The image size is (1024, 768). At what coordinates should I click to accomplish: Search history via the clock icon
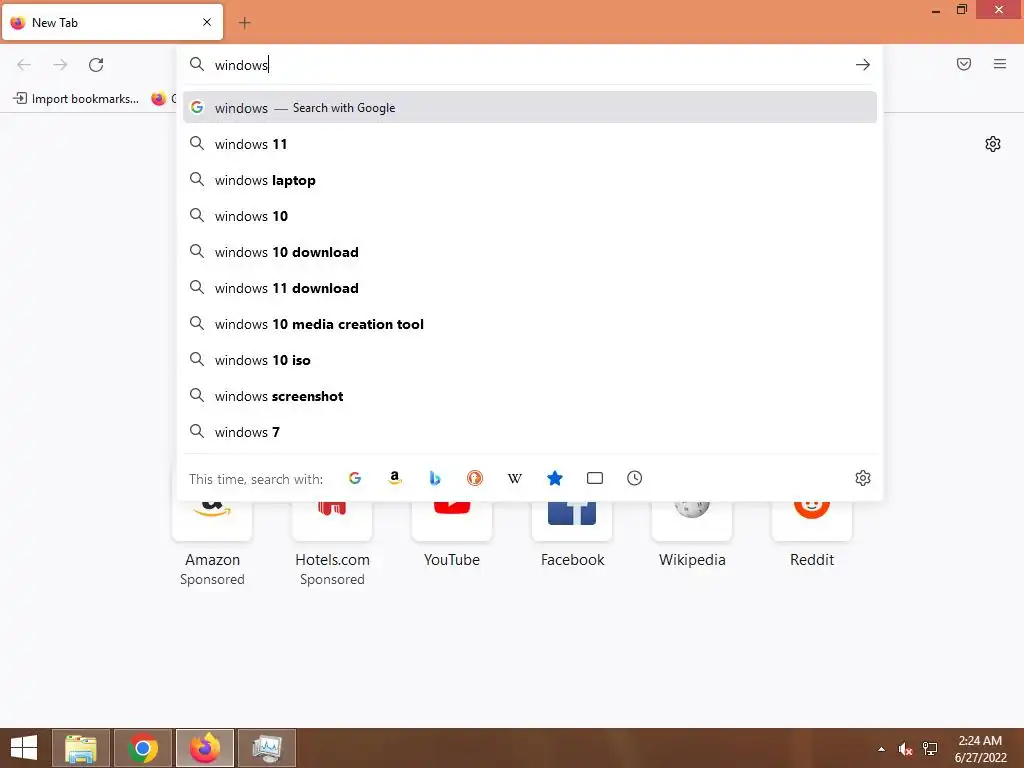[635, 478]
